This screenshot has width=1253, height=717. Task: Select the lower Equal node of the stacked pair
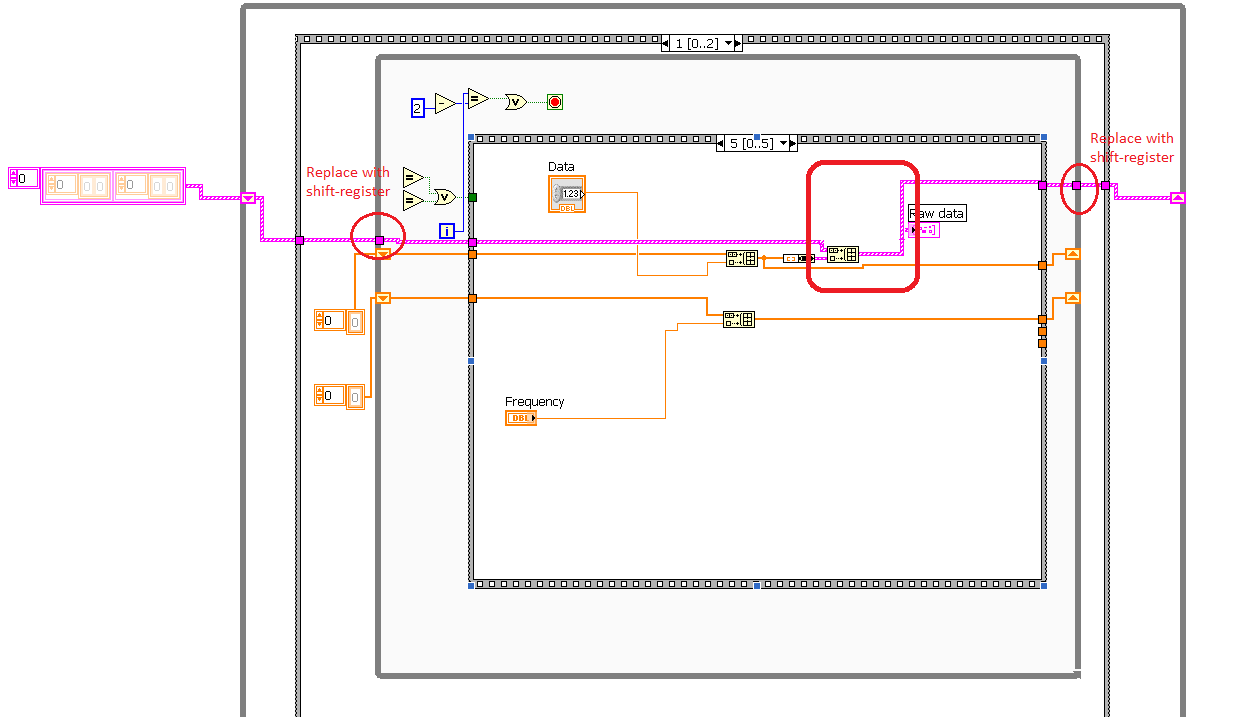(413, 200)
